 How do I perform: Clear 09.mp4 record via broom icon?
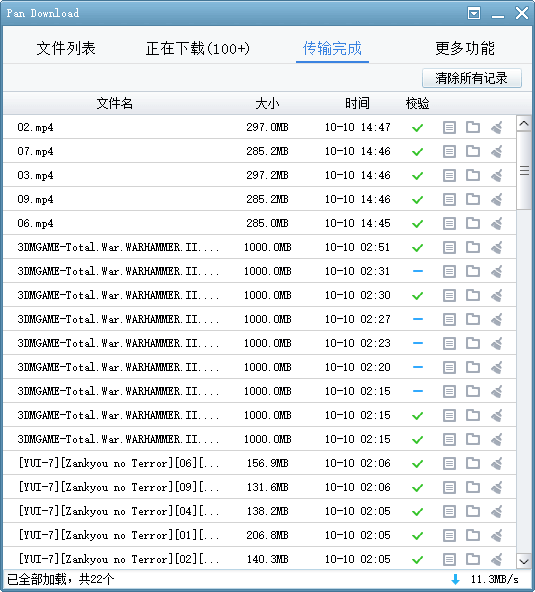[497, 200]
